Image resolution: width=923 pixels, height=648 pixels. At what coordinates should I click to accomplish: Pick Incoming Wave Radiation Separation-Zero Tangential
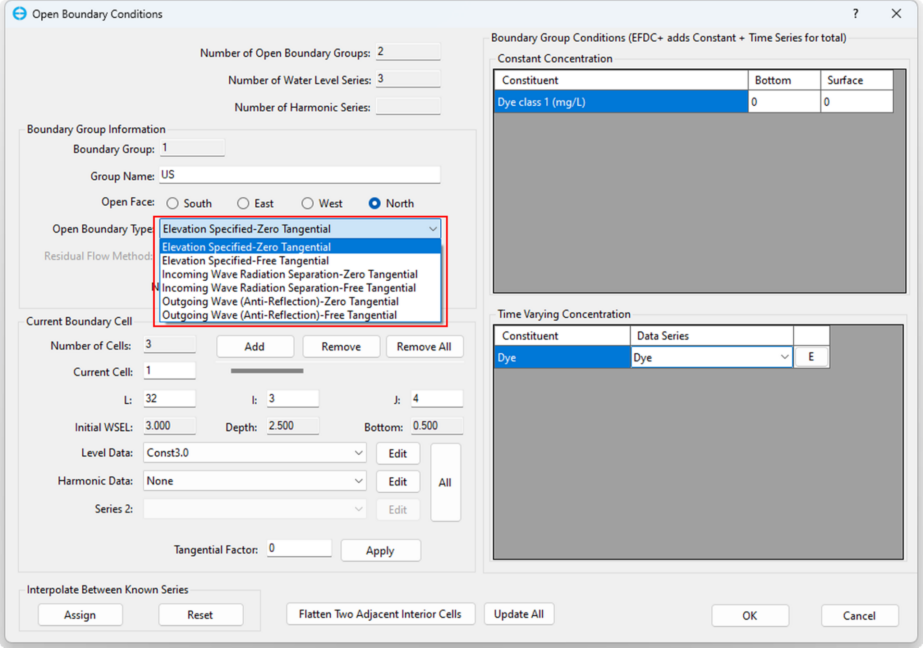pos(289,274)
